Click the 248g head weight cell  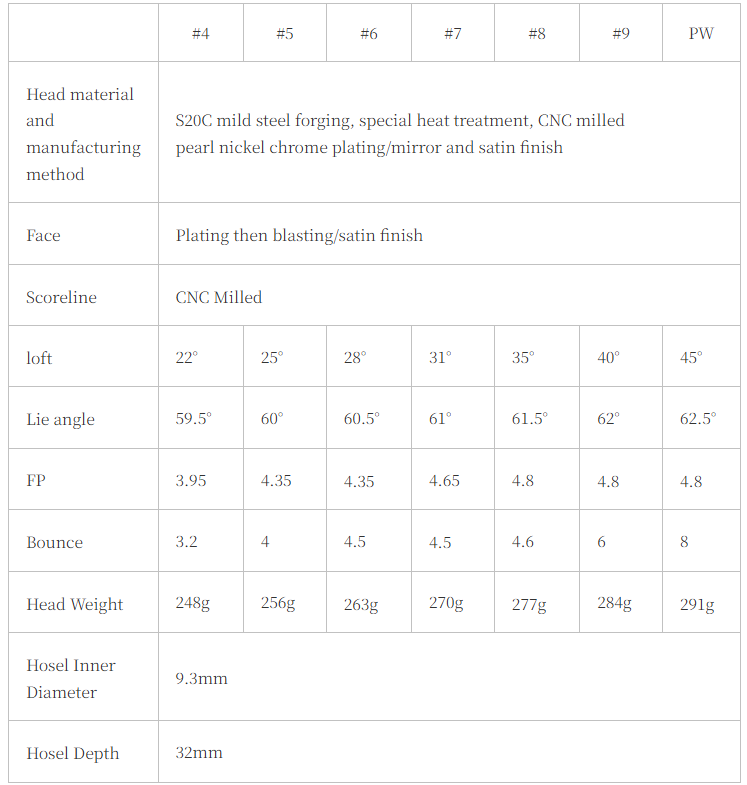pyautogui.click(x=193, y=604)
